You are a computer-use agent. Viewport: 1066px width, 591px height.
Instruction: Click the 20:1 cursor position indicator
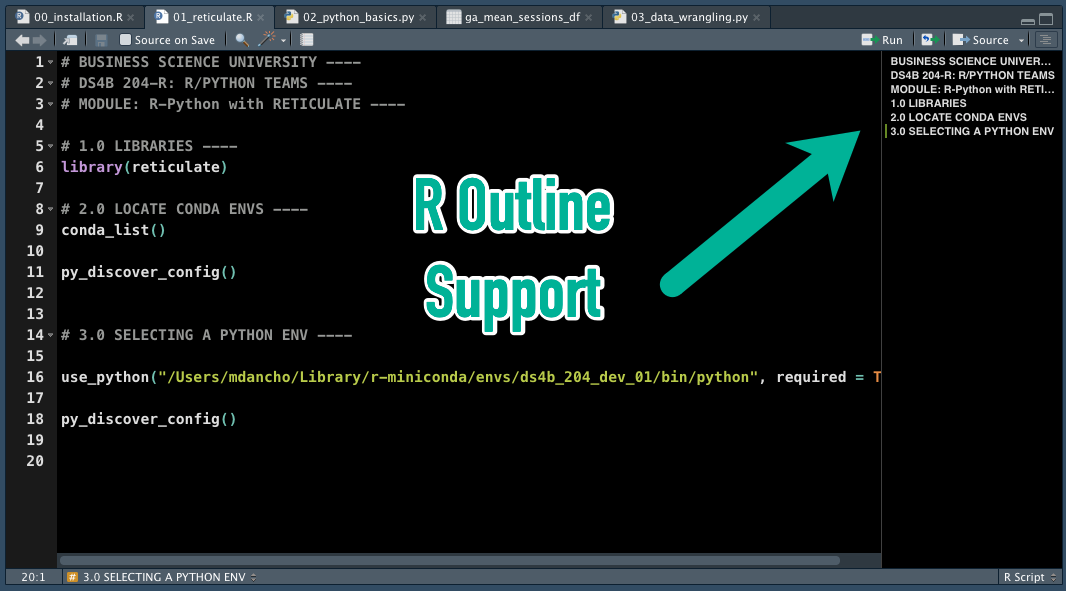coord(33,577)
